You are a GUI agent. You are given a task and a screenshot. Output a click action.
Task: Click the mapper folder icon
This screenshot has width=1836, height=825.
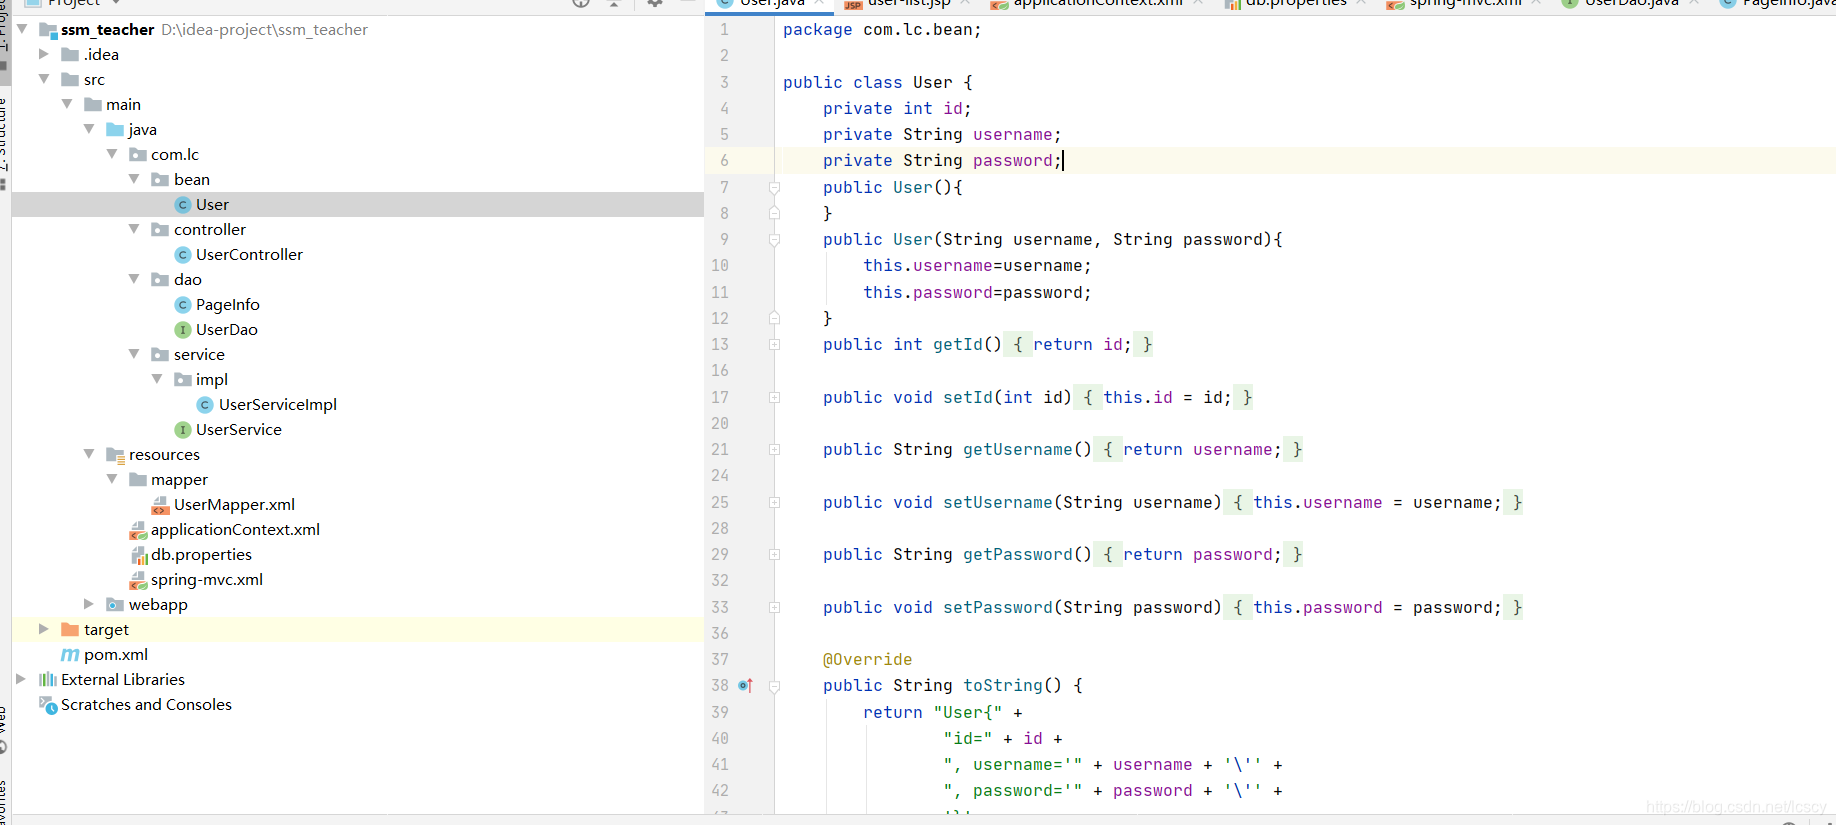(138, 480)
